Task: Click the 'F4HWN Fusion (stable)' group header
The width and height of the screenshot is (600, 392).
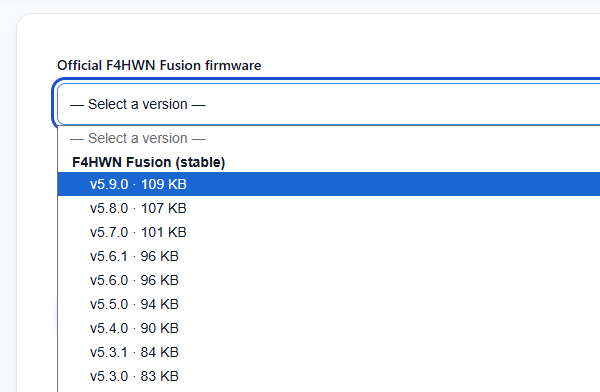Action: coord(148,162)
